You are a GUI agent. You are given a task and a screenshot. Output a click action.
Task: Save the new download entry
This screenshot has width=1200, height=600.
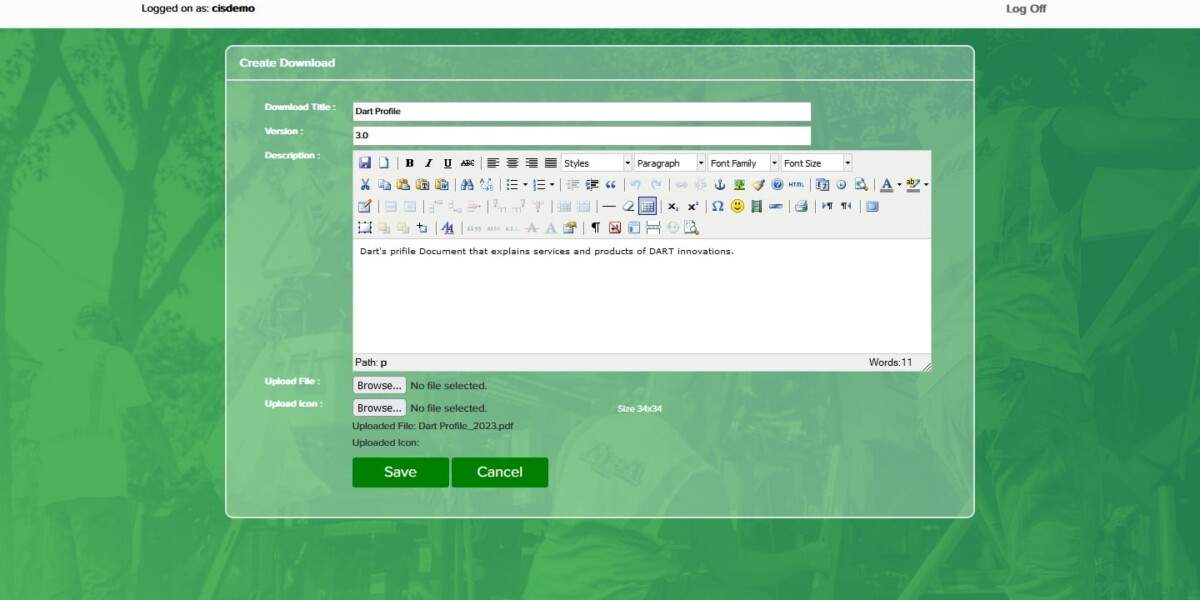[400, 471]
